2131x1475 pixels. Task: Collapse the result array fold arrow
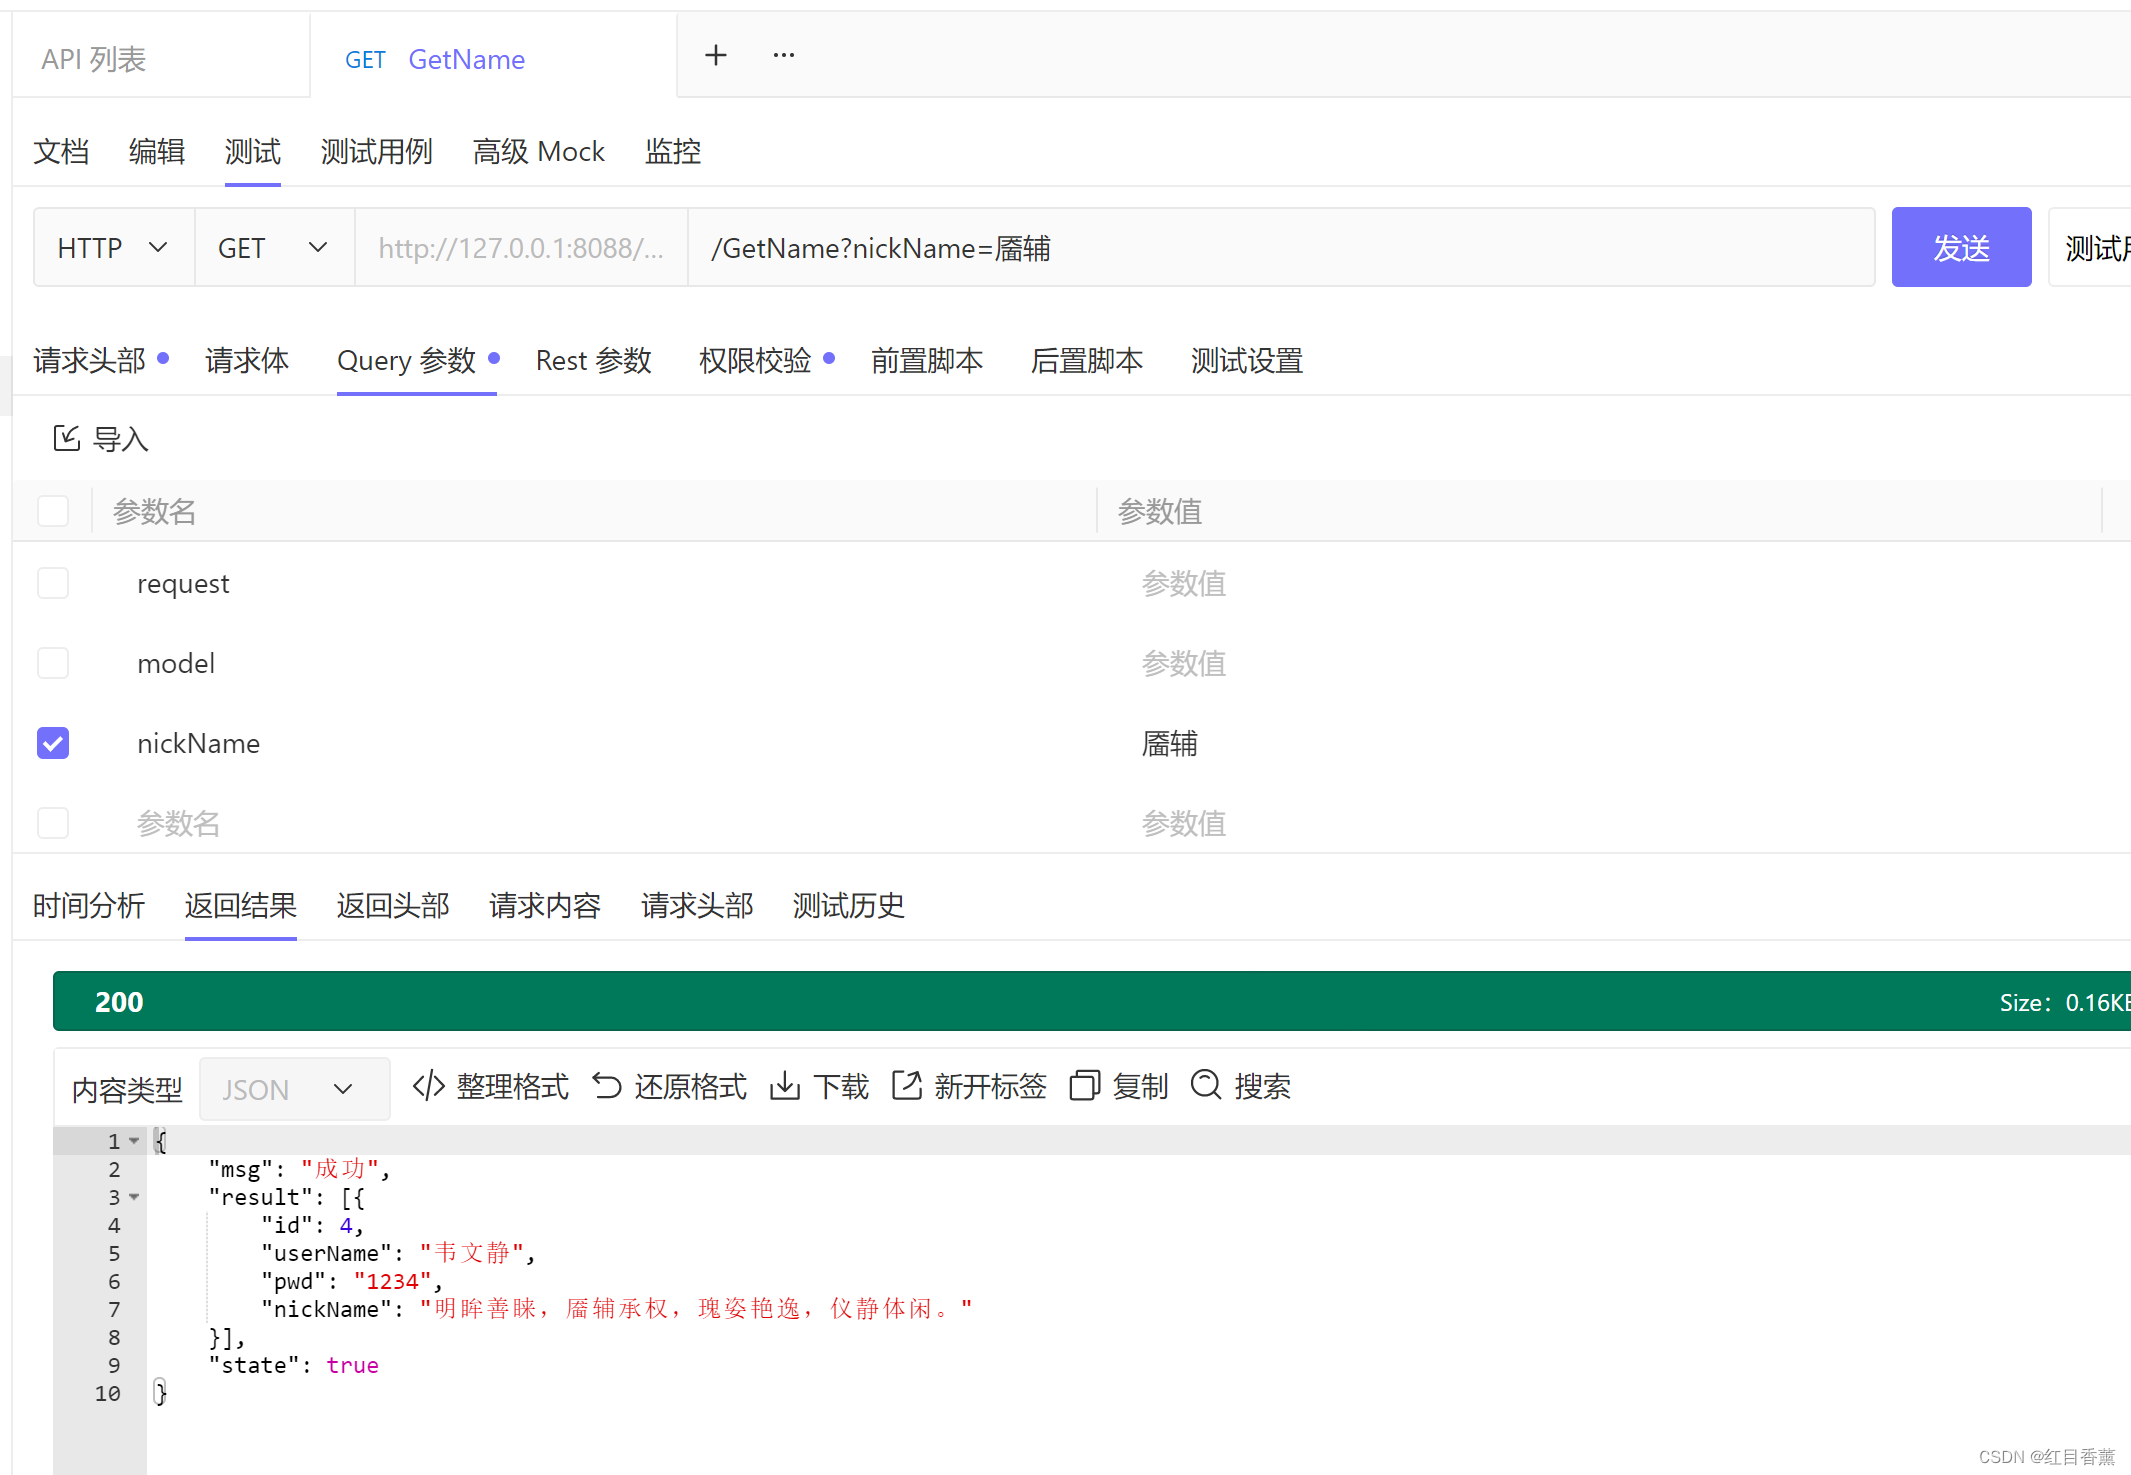point(134,1197)
